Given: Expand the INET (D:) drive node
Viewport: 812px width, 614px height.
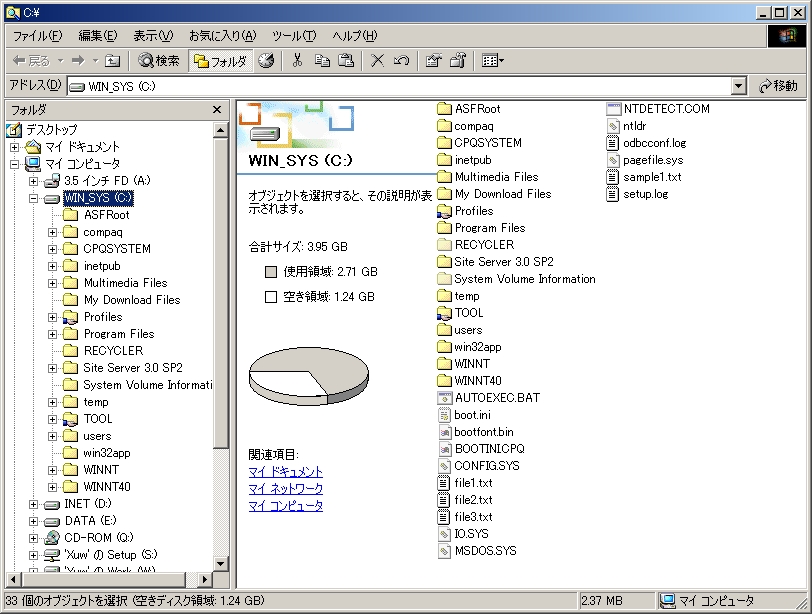Looking at the screenshot, I should pos(33,504).
